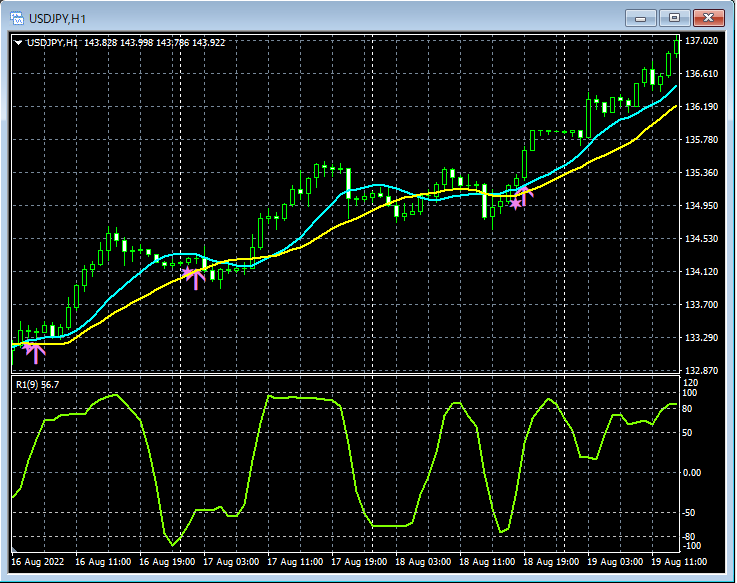Click the 137.020 price scale label
The image size is (737, 583).
tap(702, 41)
